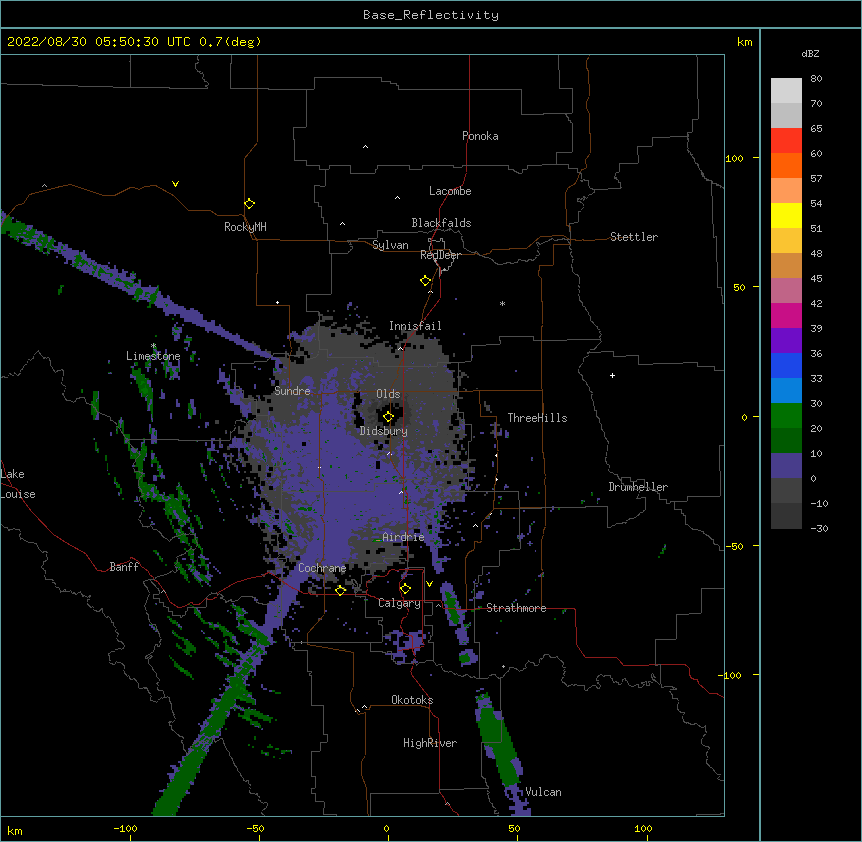
Task: Click the 80 dBZ light gray color swatch
Action: click(x=786, y=91)
